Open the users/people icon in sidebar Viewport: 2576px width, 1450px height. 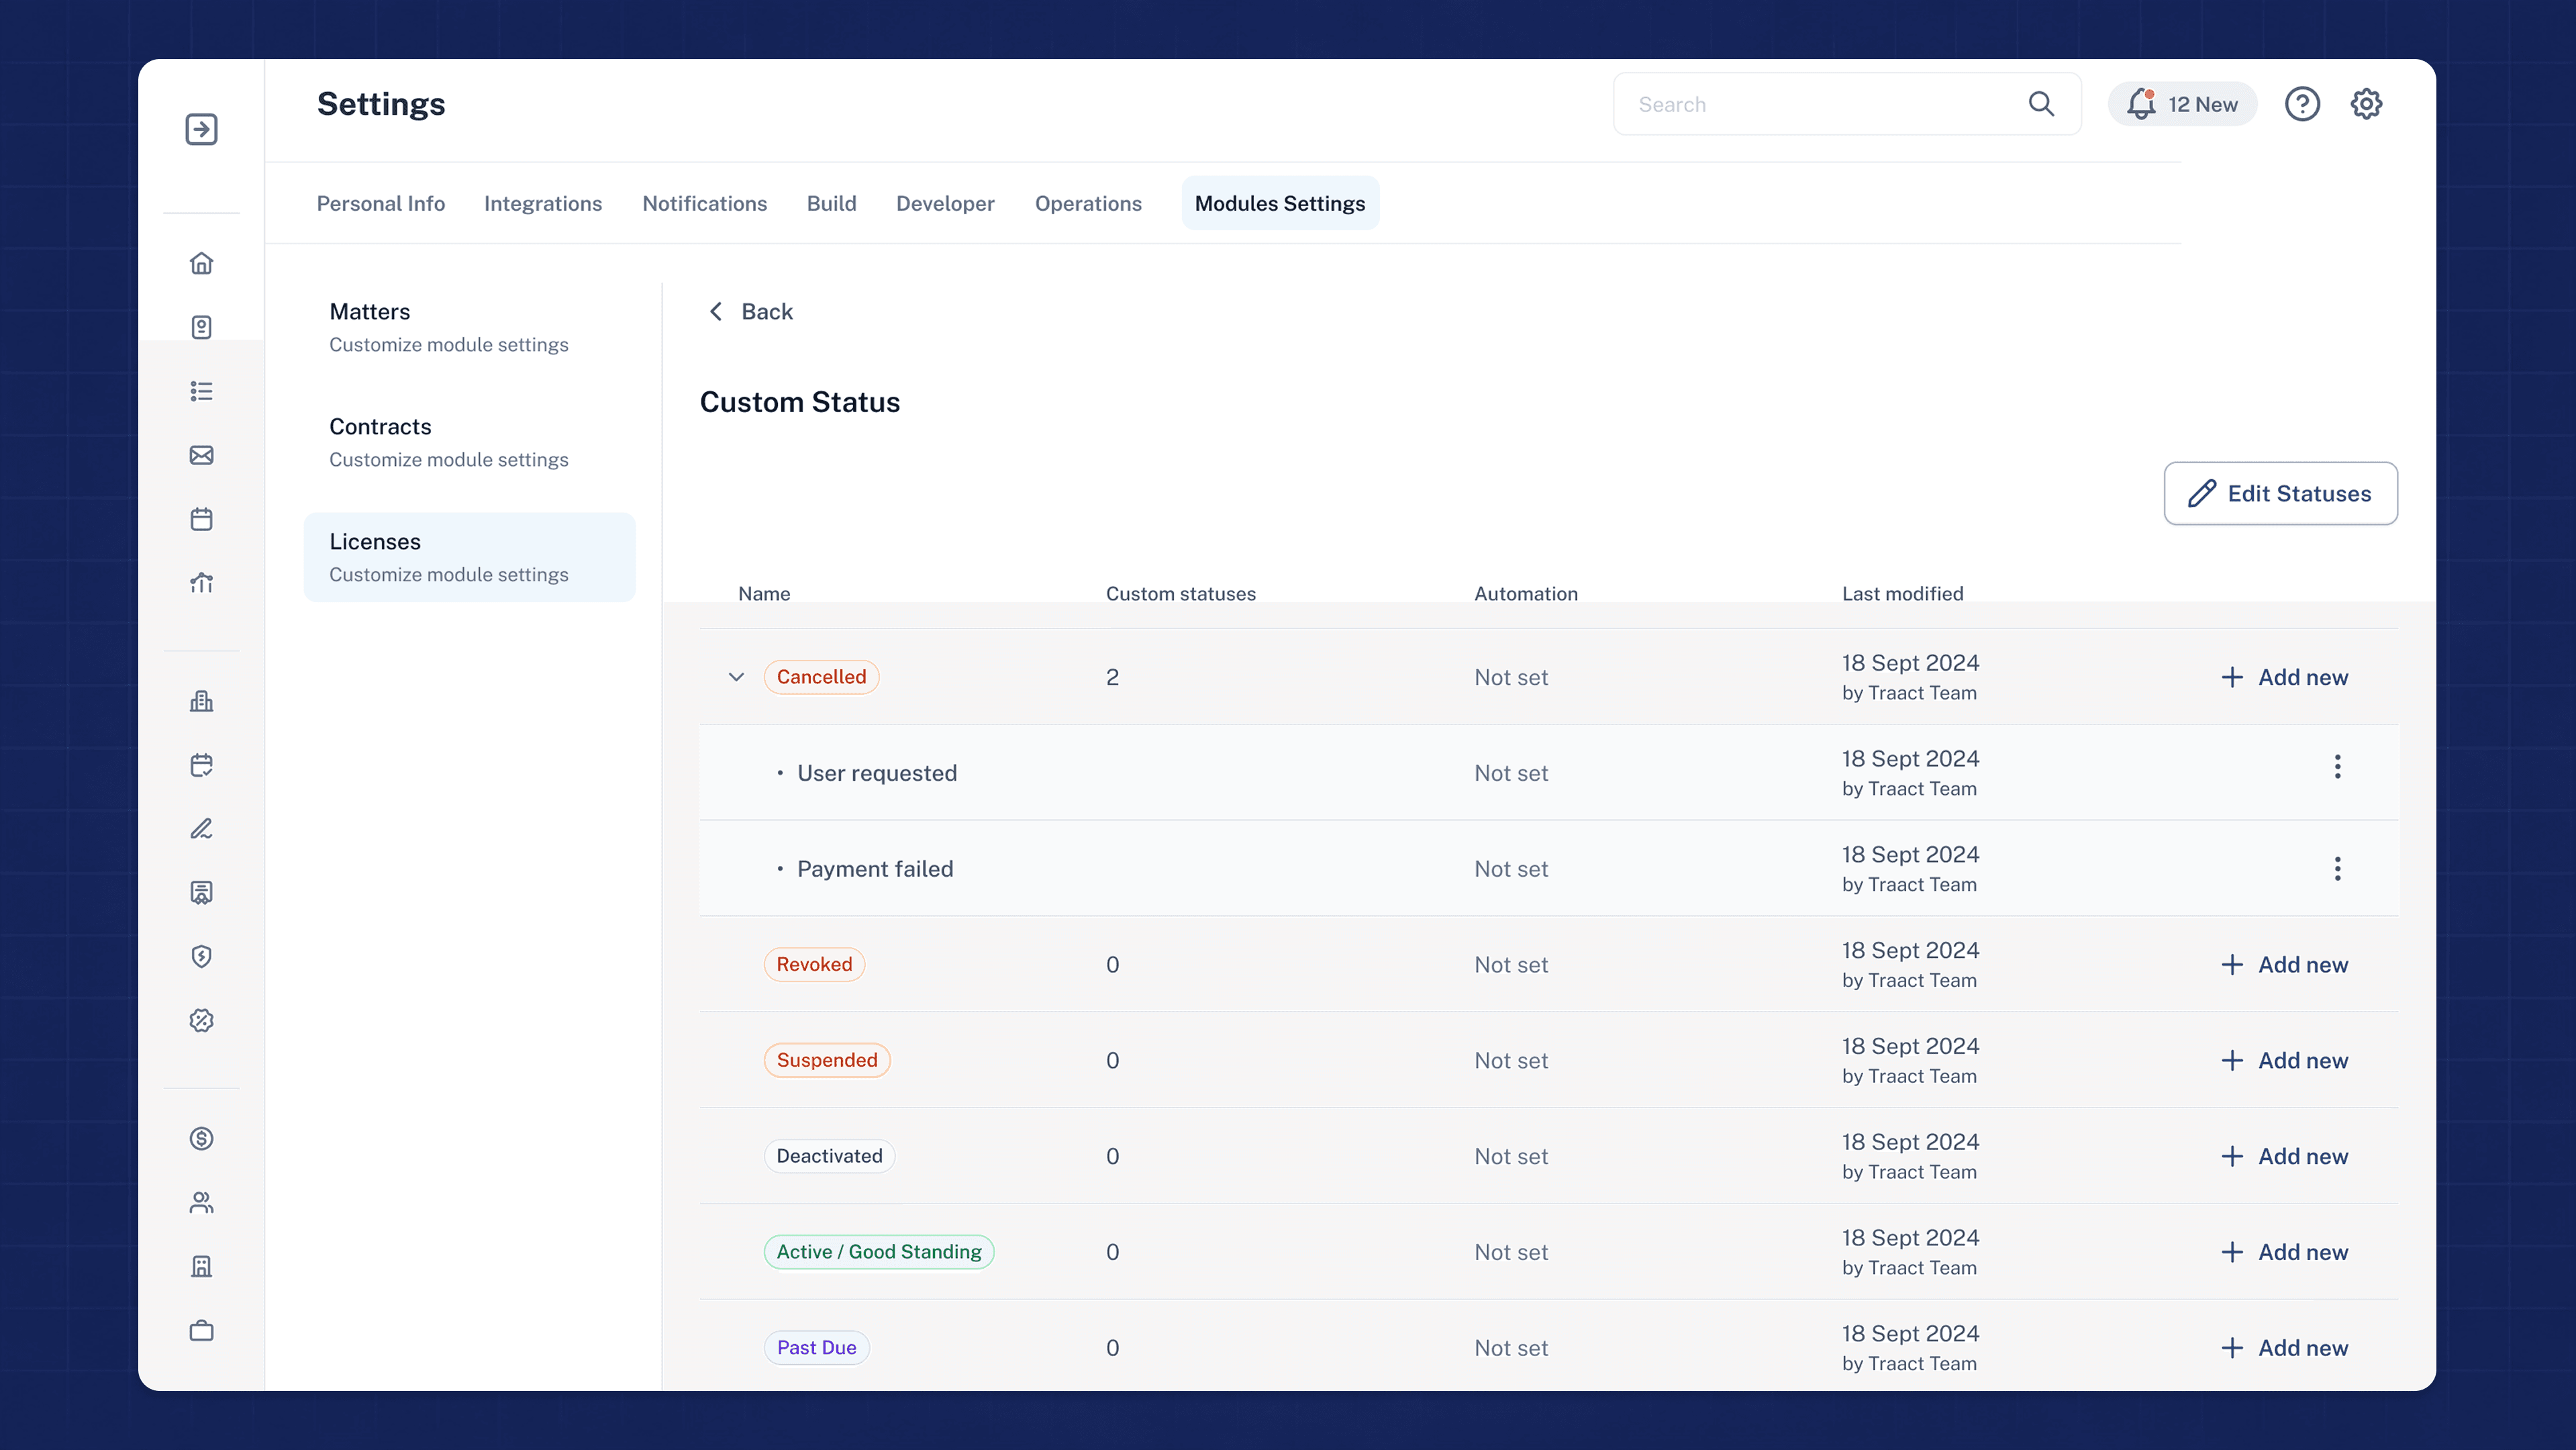[x=201, y=1203]
